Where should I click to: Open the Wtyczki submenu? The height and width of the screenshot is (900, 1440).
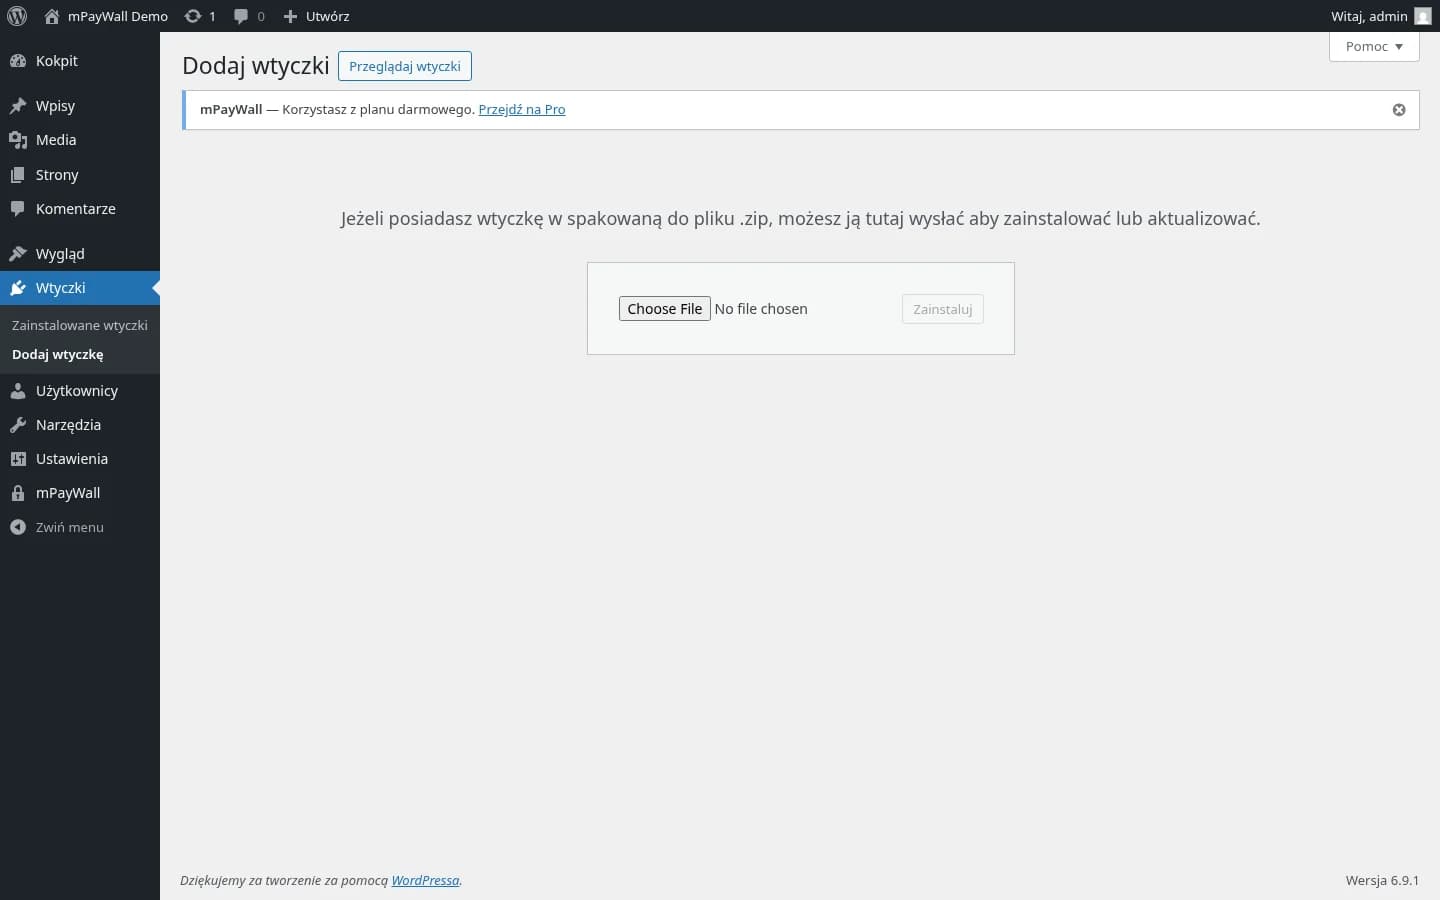tap(60, 288)
